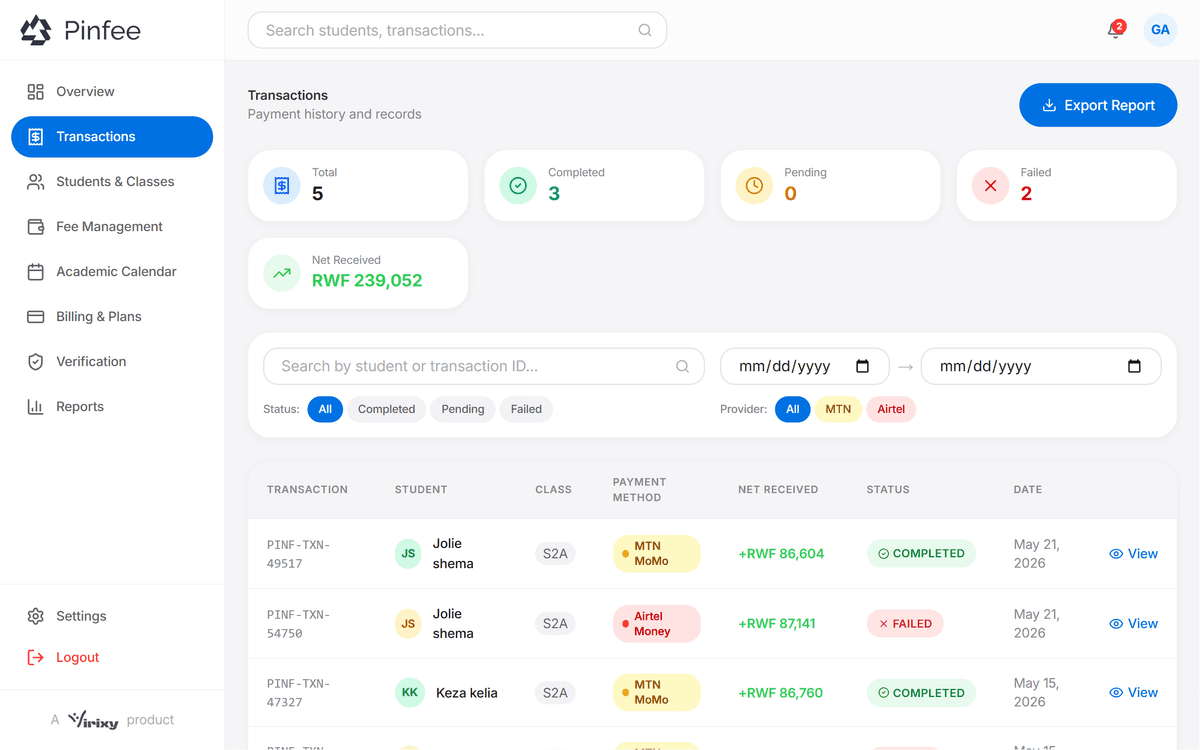1200x750 pixels.
Task: Click the Fee Management wallet icon
Action: coord(36,227)
